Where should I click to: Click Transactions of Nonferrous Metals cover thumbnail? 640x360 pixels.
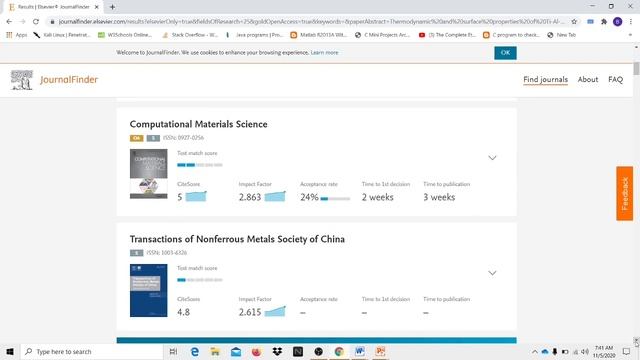click(x=149, y=290)
